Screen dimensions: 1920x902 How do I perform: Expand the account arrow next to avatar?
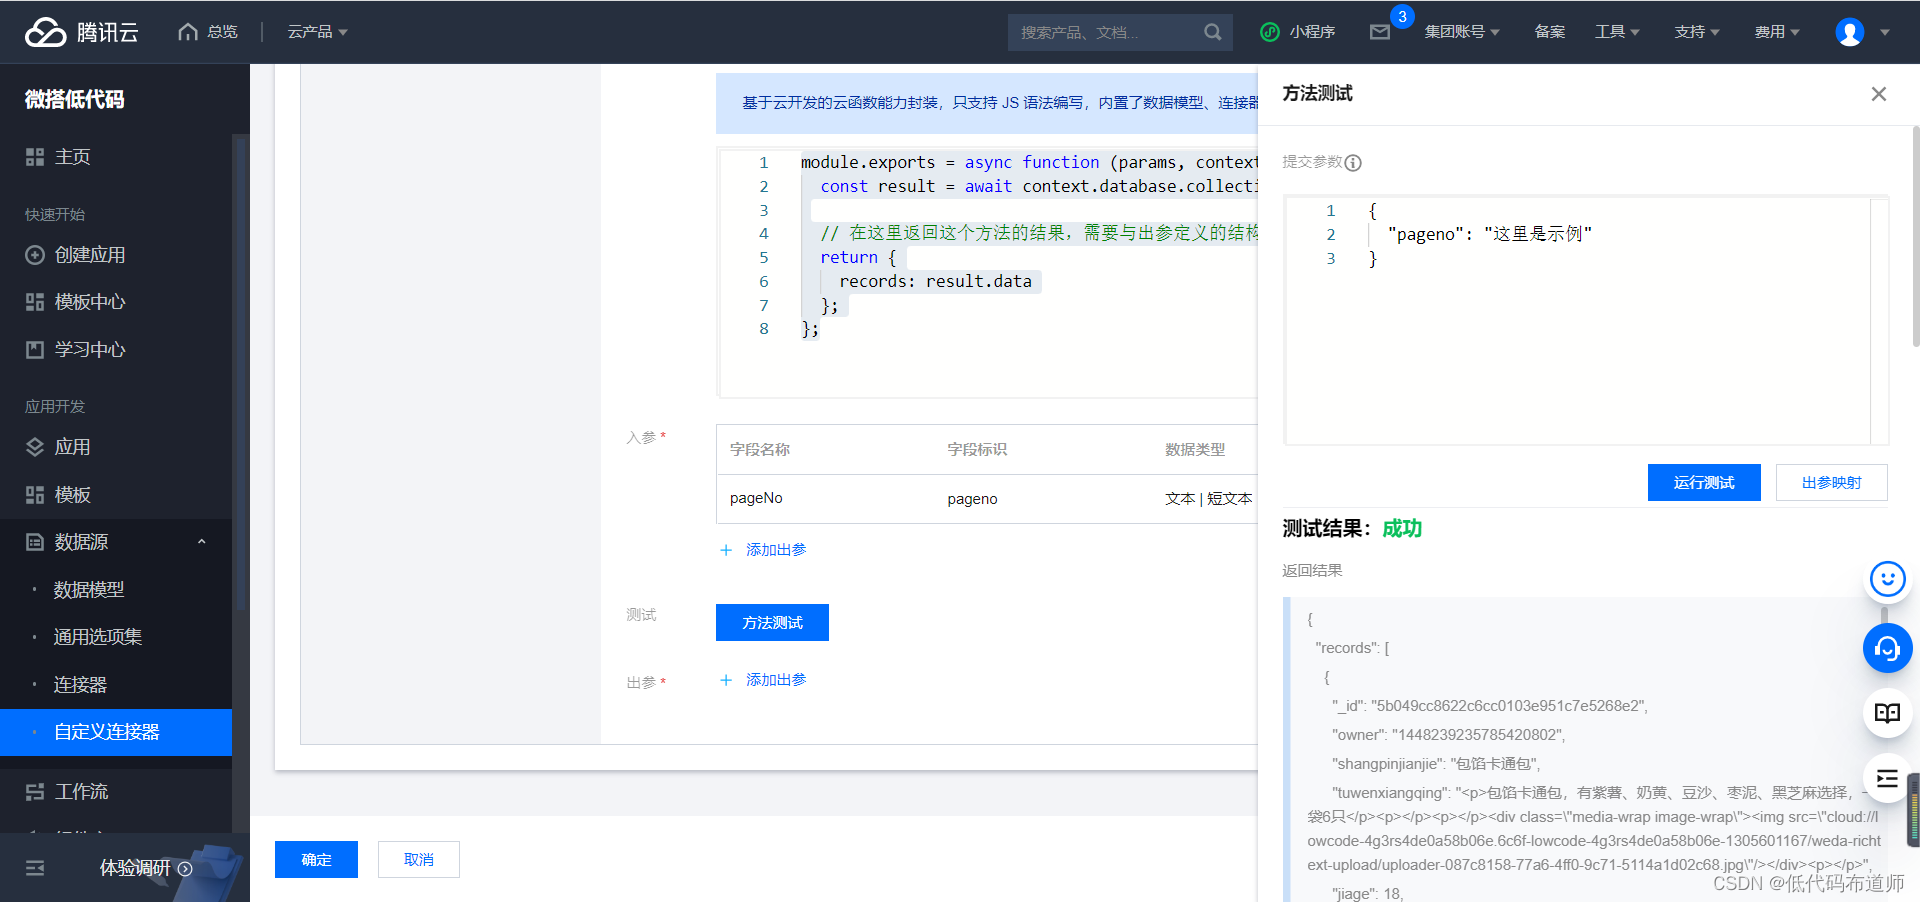(1885, 32)
